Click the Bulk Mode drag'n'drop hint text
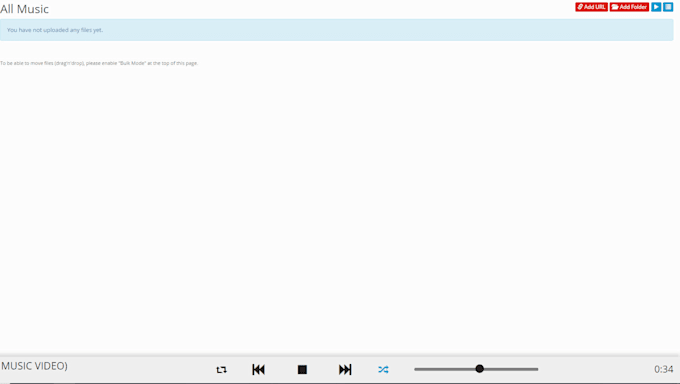680x384 pixels. (99, 63)
